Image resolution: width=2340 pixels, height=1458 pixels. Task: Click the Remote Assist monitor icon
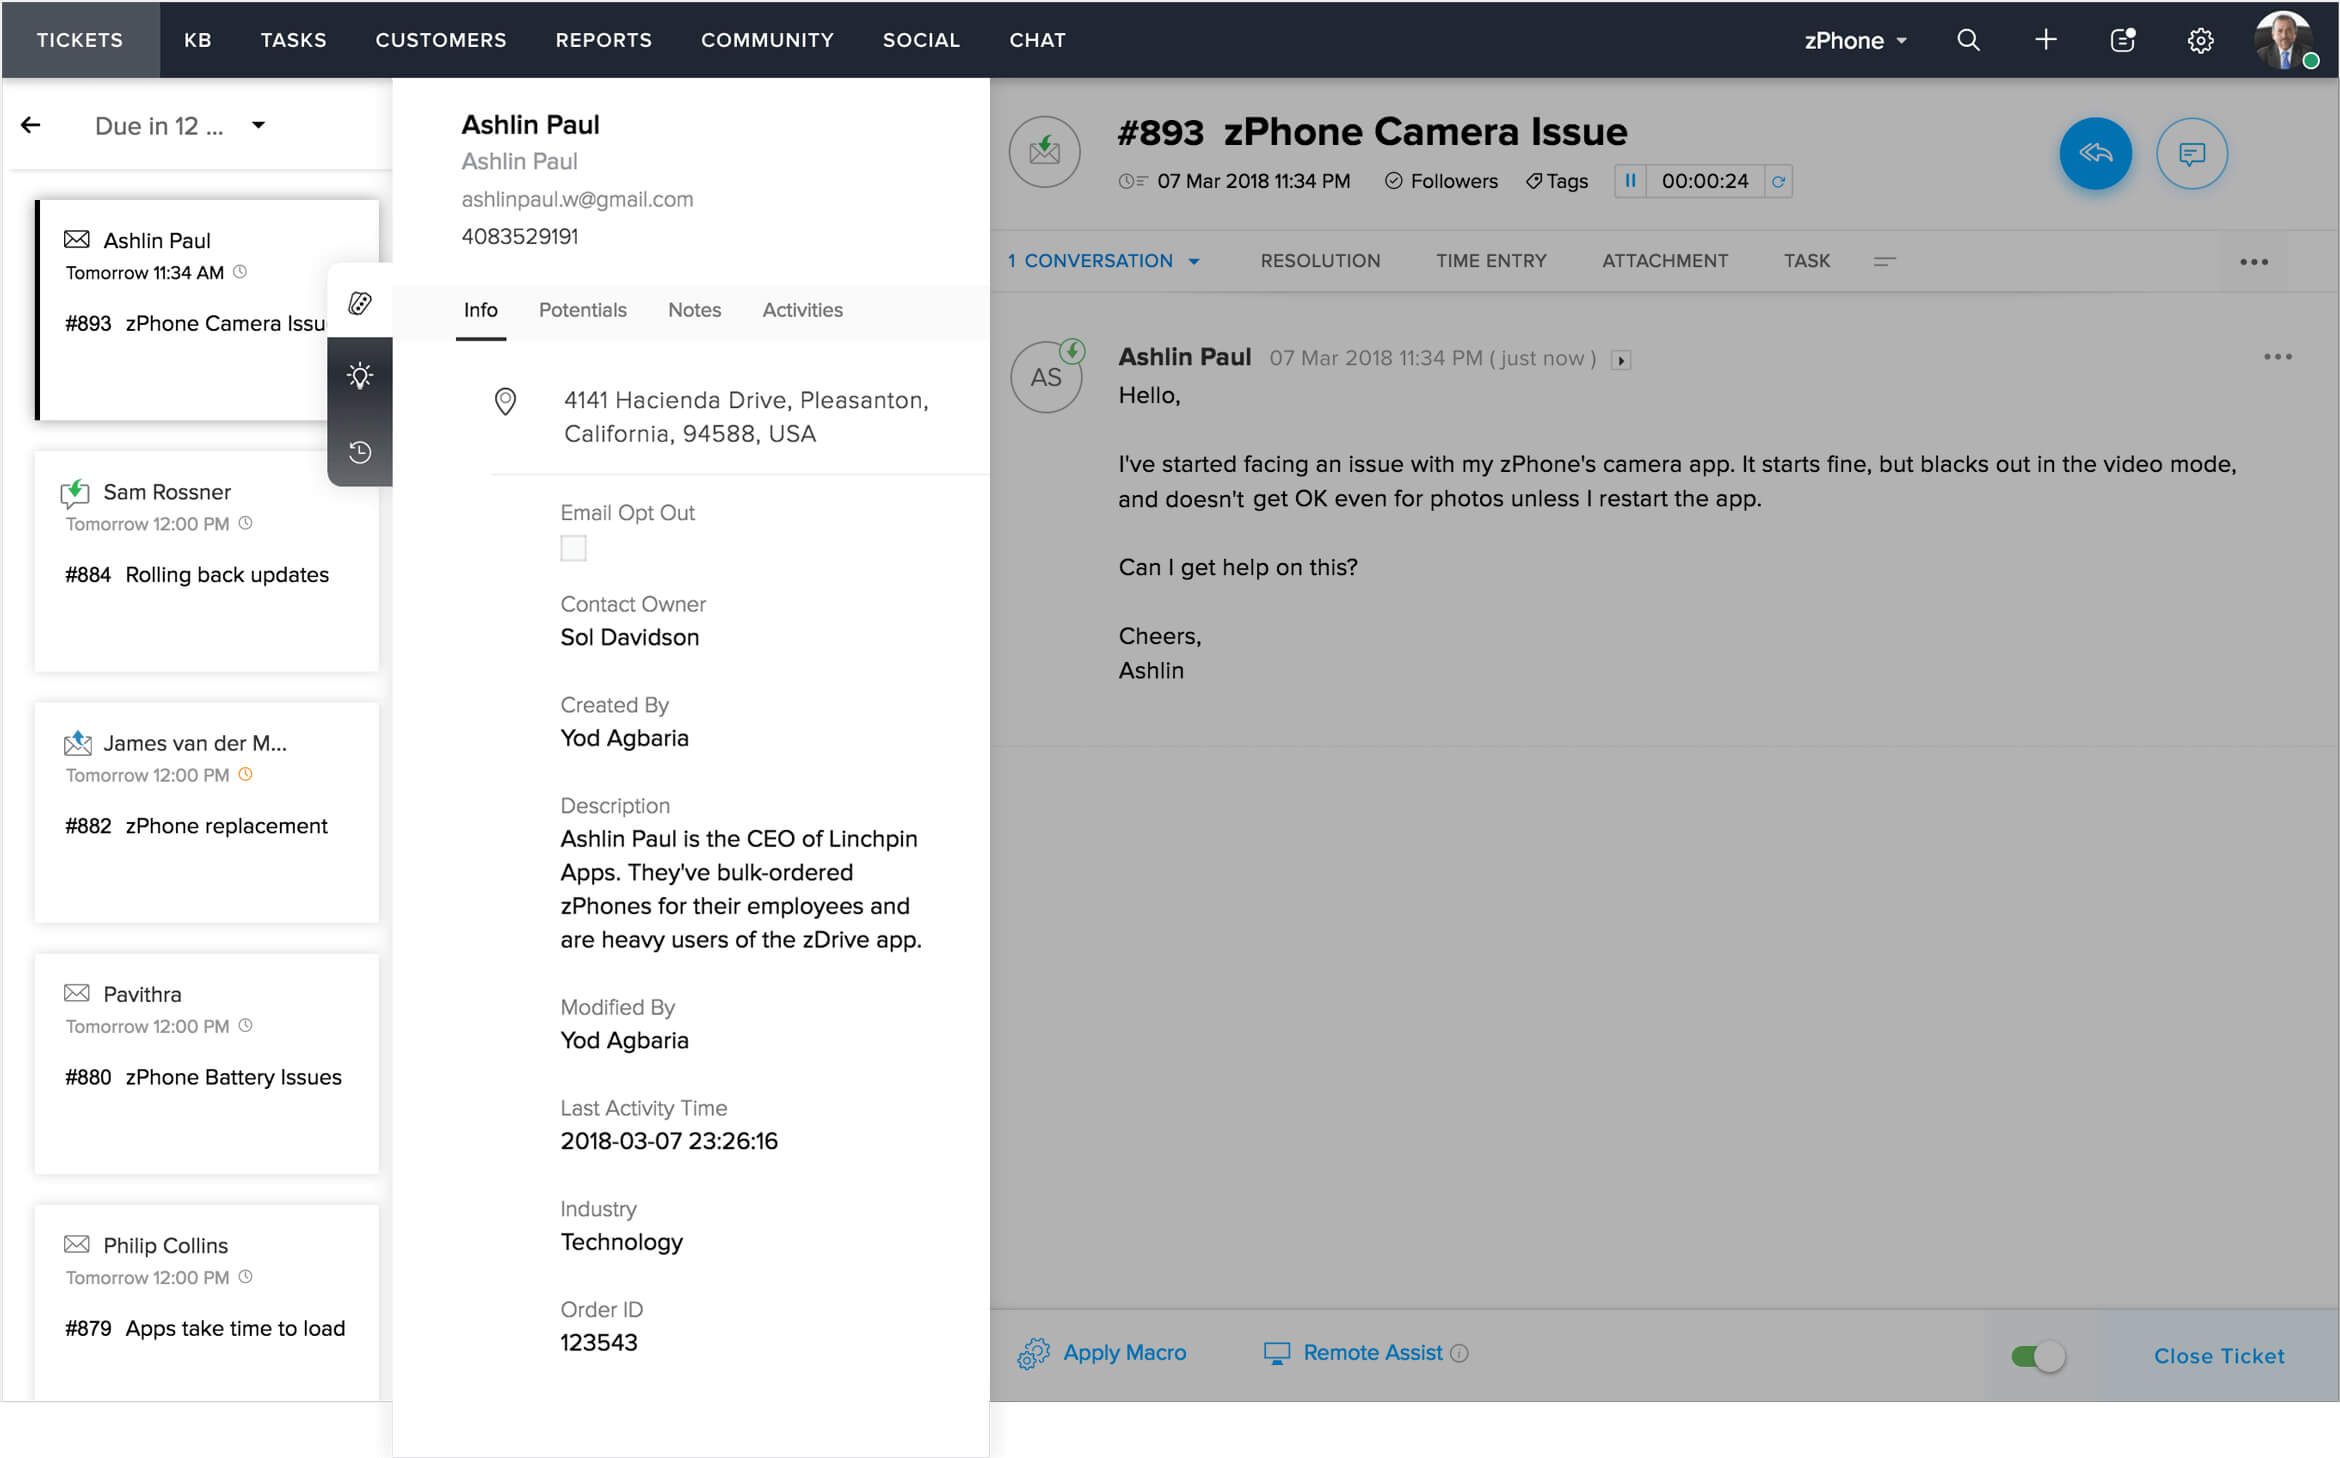1277,1352
